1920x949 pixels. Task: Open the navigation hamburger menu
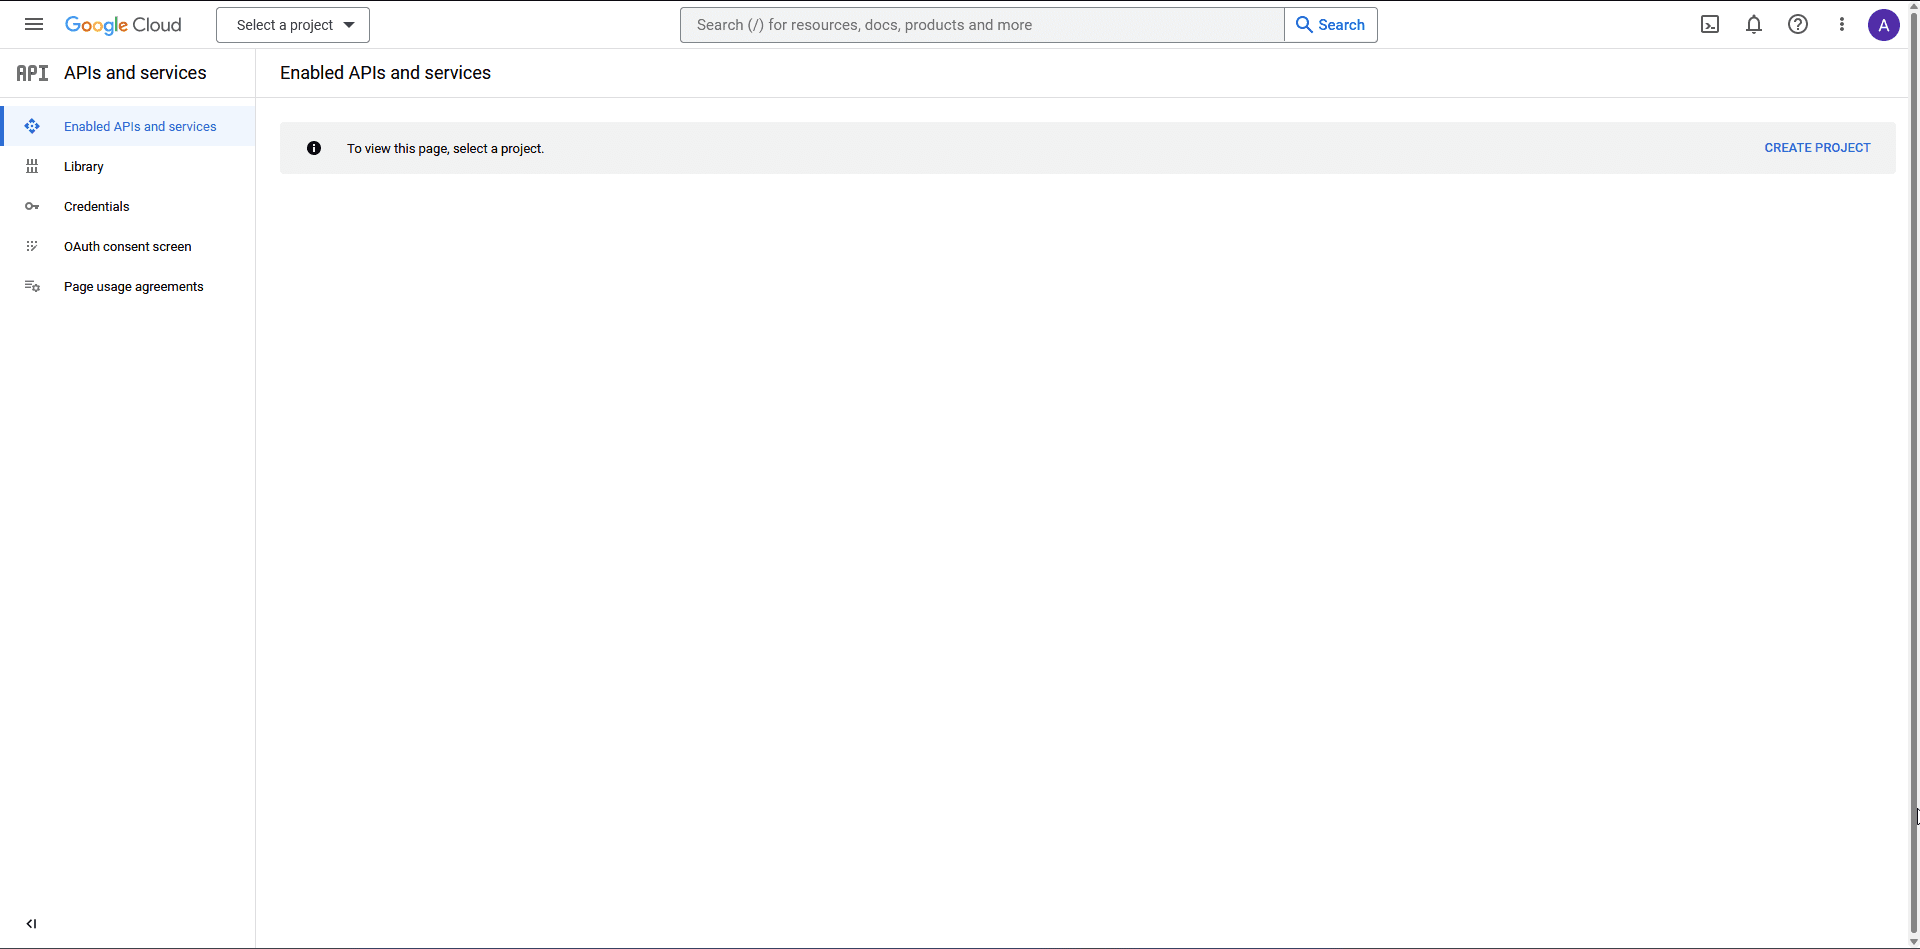tap(33, 24)
